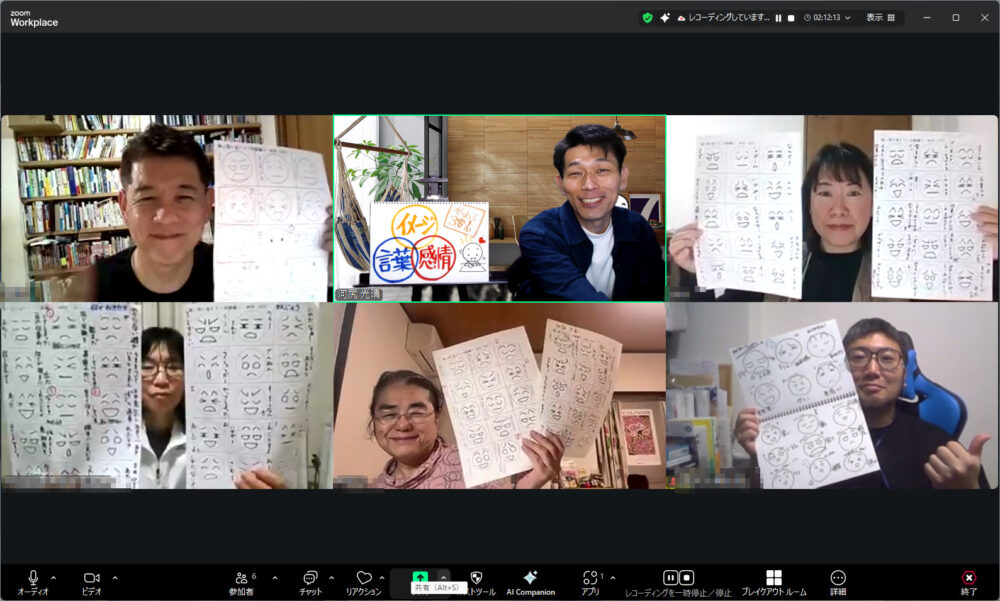Expand the arrow next to 参加者
1000x601 pixels.
(x=275, y=577)
